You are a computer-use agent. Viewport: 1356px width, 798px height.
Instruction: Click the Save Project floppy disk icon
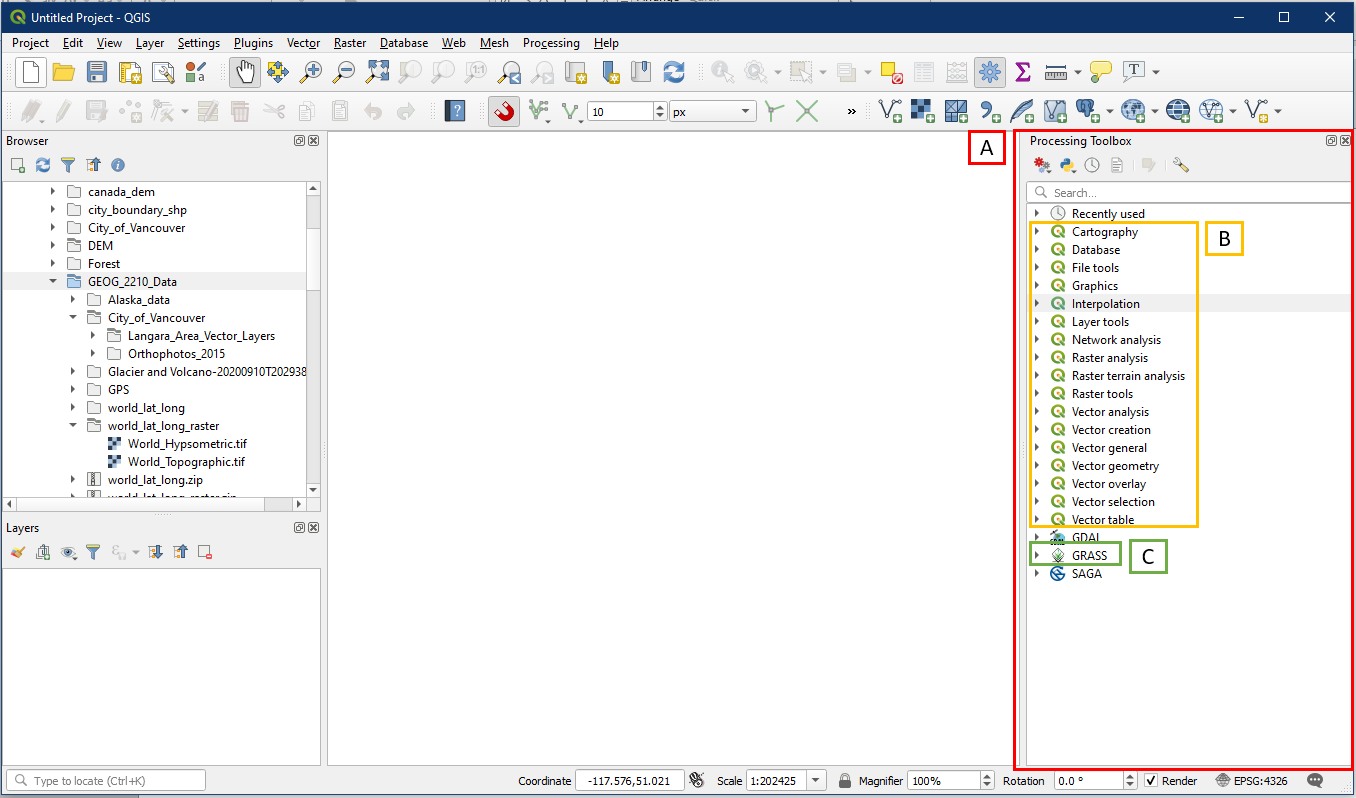[97, 72]
